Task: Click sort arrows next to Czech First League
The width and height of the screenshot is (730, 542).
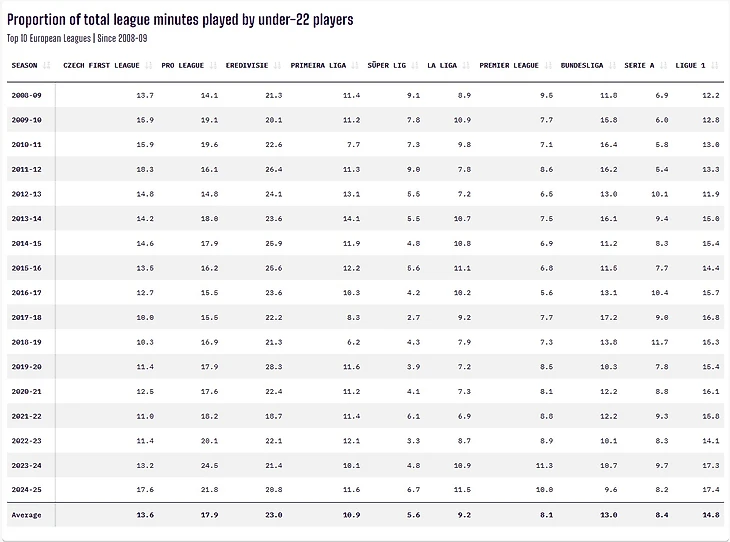Action: point(149,66)
